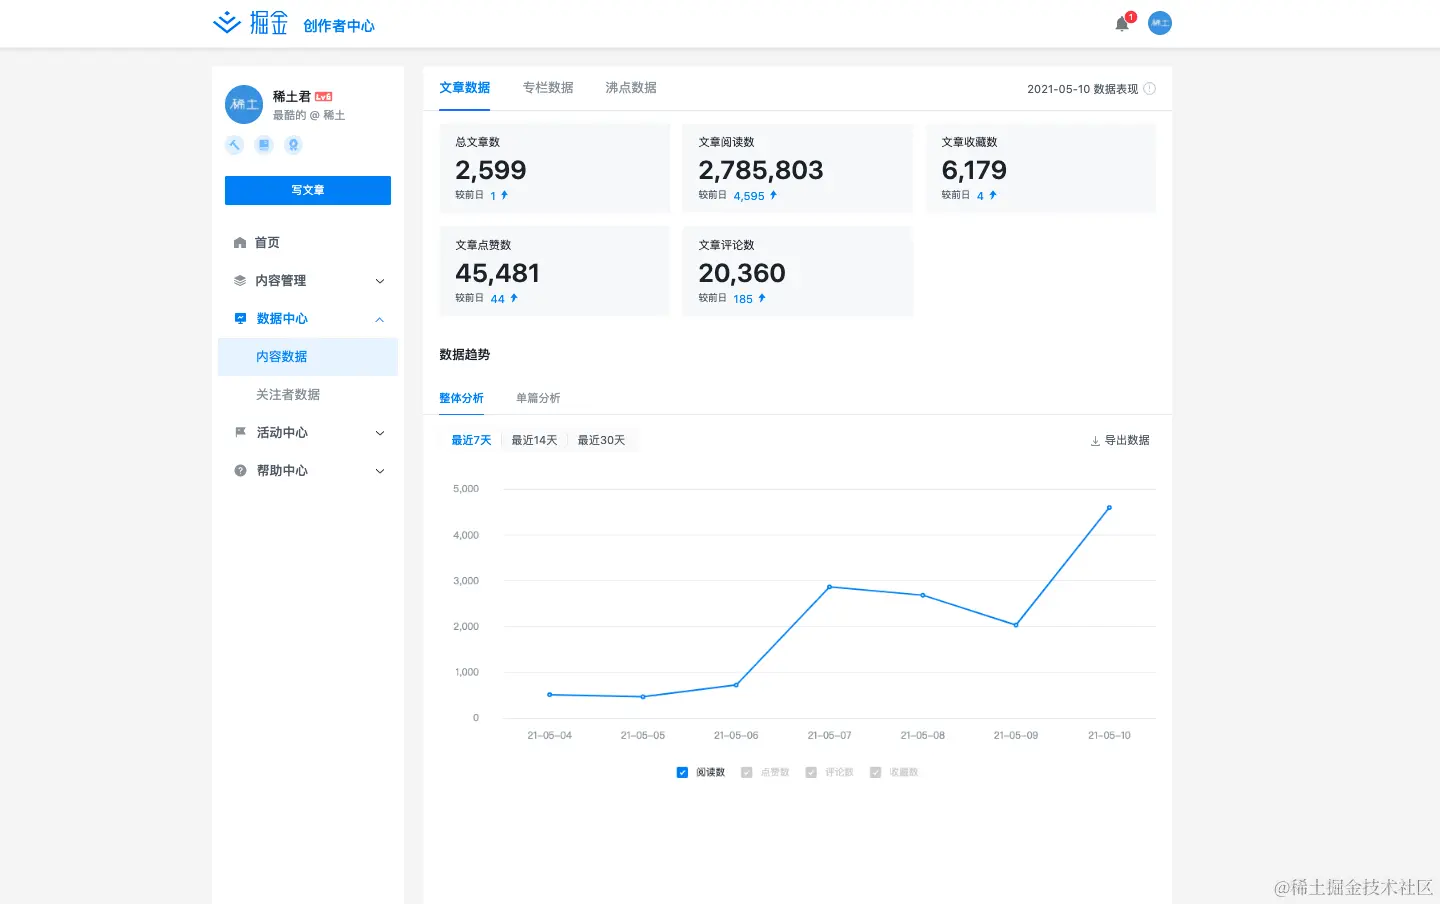Viewport: 1440px width, 904px height.
Task: Toggle the 点赞数 checkbox
Action: coord(746,773)
